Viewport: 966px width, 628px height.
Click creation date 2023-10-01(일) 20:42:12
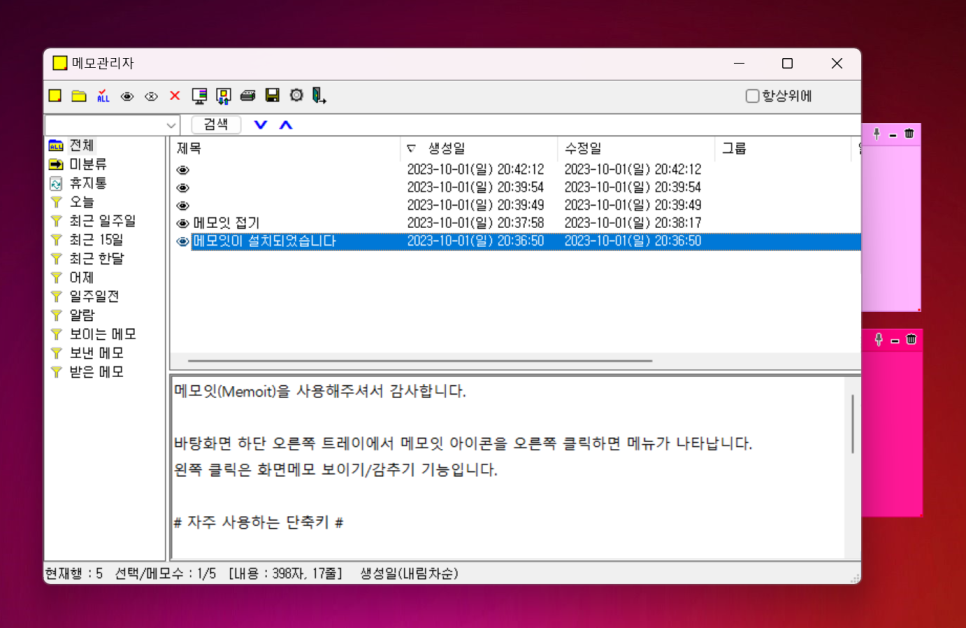475,169
